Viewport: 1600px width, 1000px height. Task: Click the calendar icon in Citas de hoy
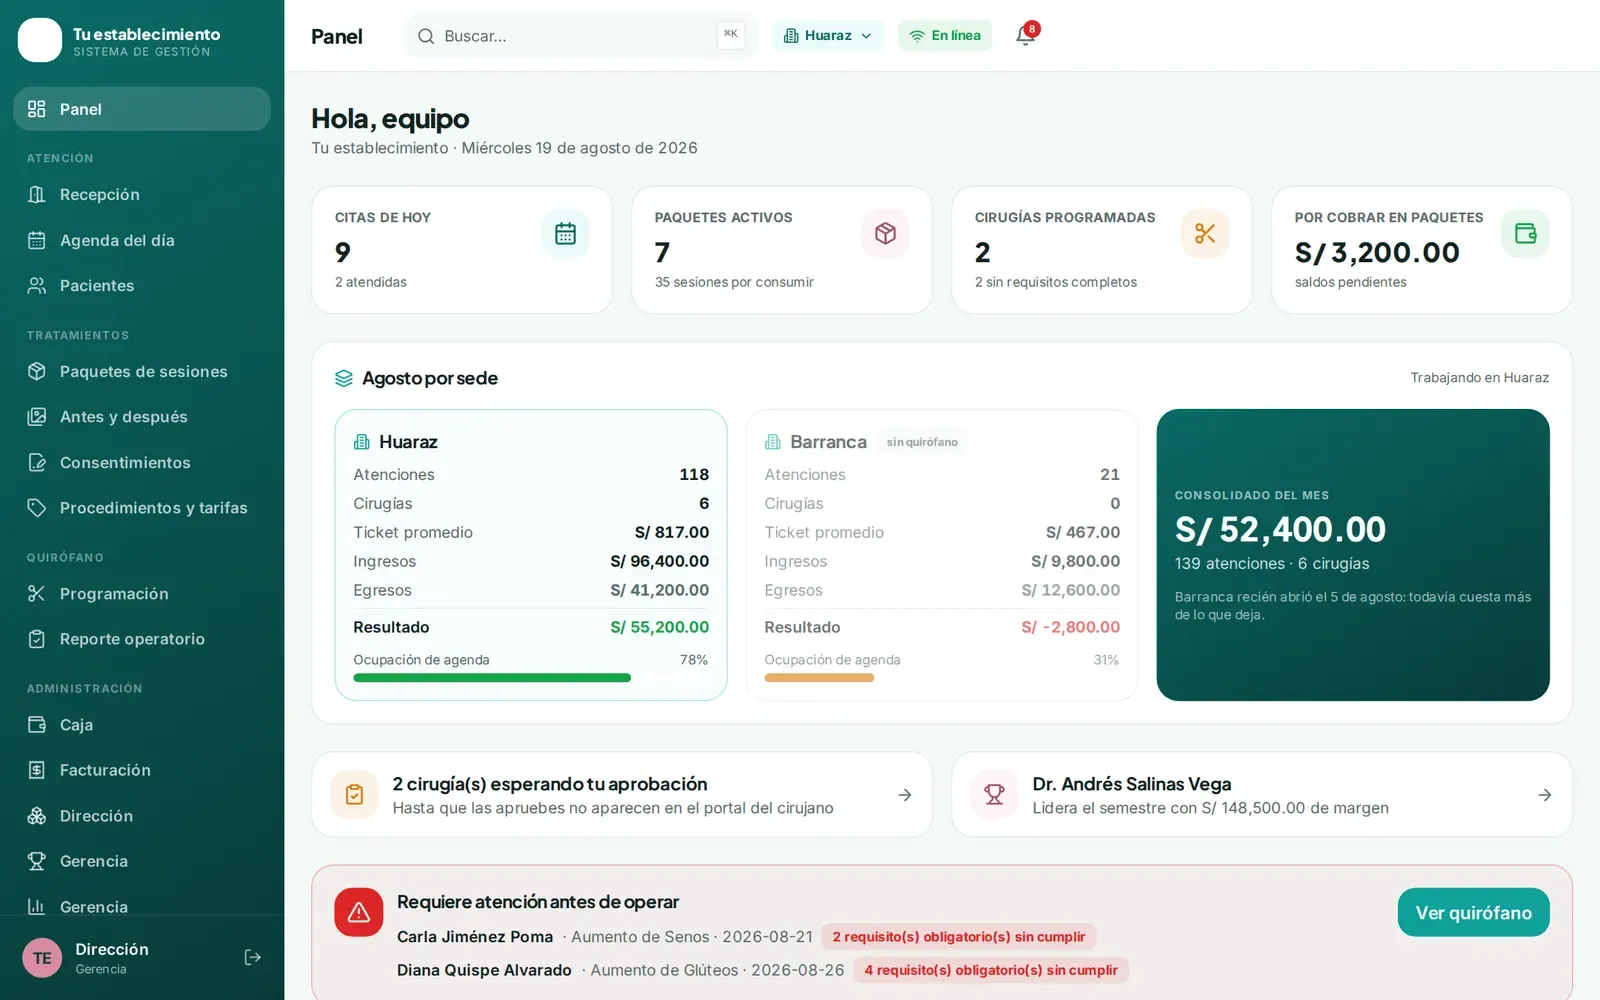(566, 233)
